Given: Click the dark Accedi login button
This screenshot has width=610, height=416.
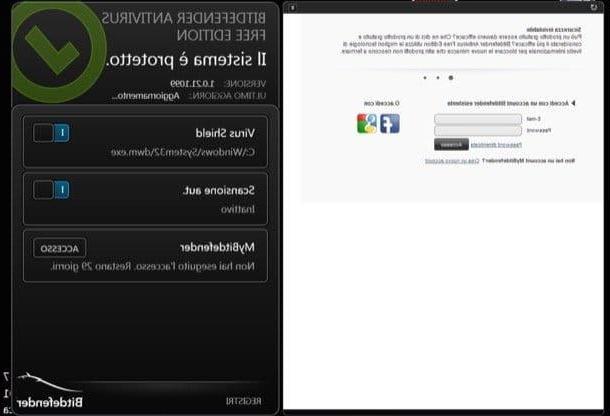Looking at the screenshot, I should 451,144.
